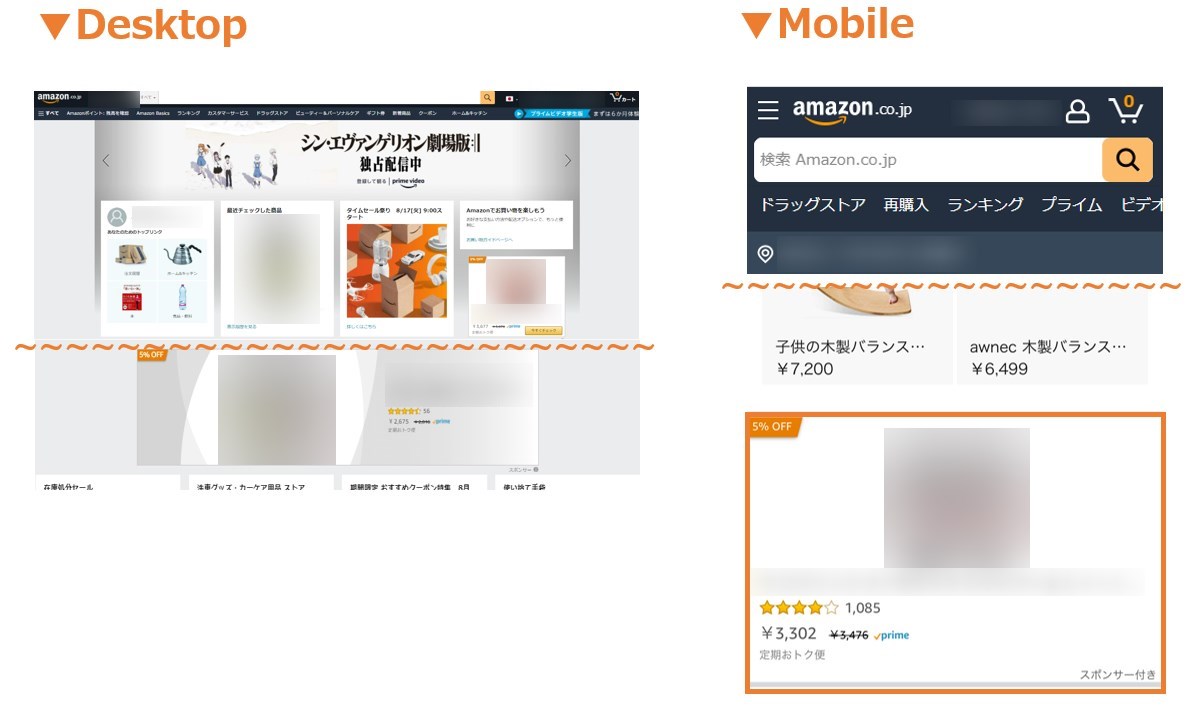The image size is (1197, 715).
Task: Expand the Japan flag language dropdown
Action: (x=511, y=98)
